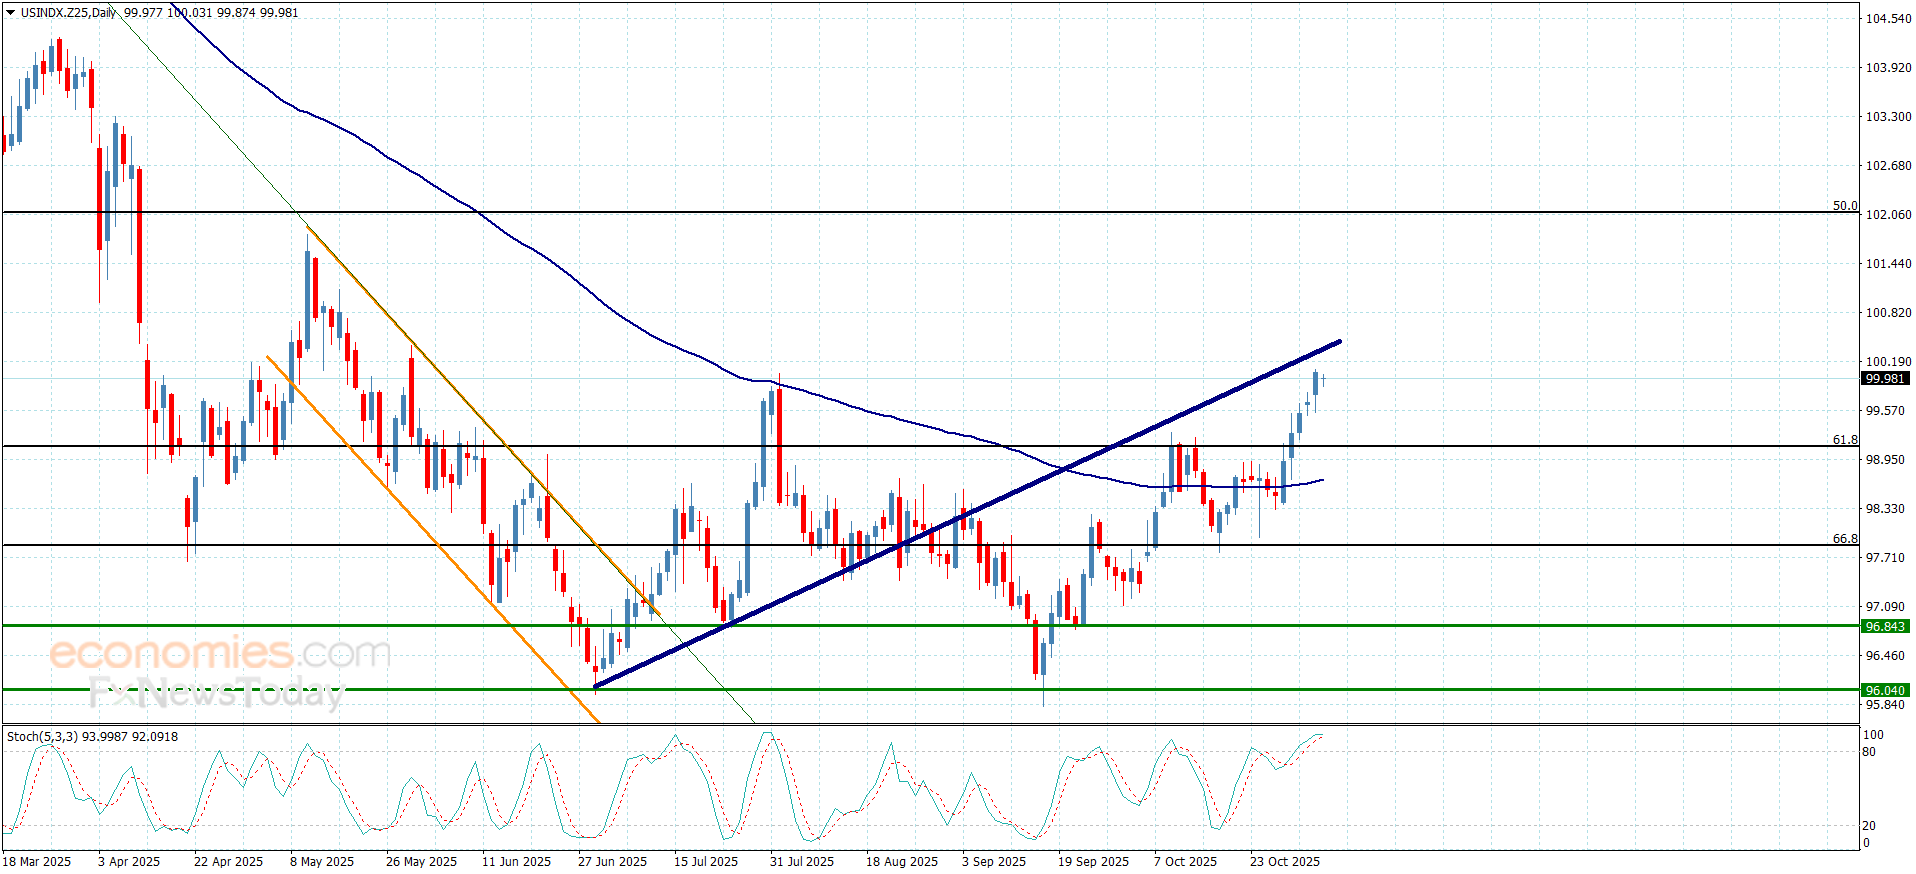Image resolution: width=1916 pixels, height=874 pixels.
Task: Click the 23 Oct 2025 date label
Action: point(1284,862)
